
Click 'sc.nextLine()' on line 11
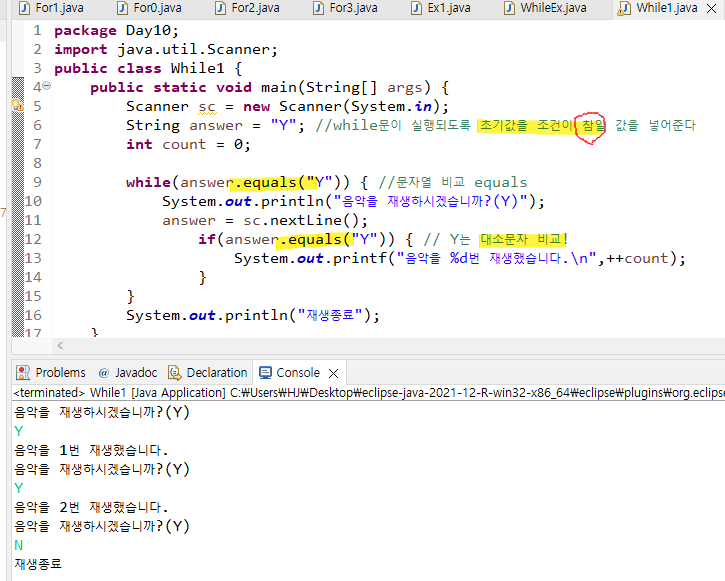301,220
